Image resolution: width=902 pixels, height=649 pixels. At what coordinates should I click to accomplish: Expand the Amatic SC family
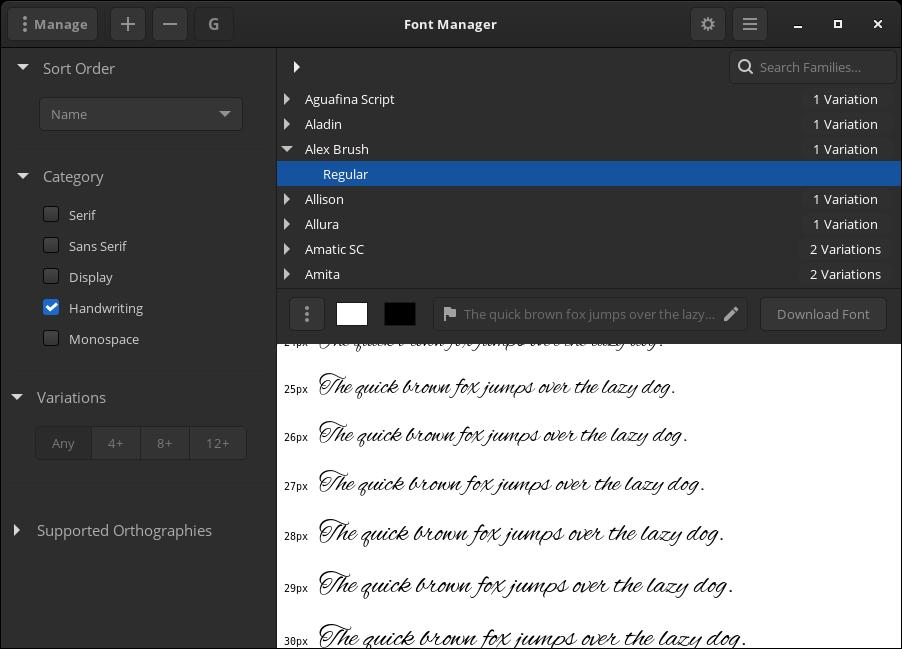pos(287,249)
